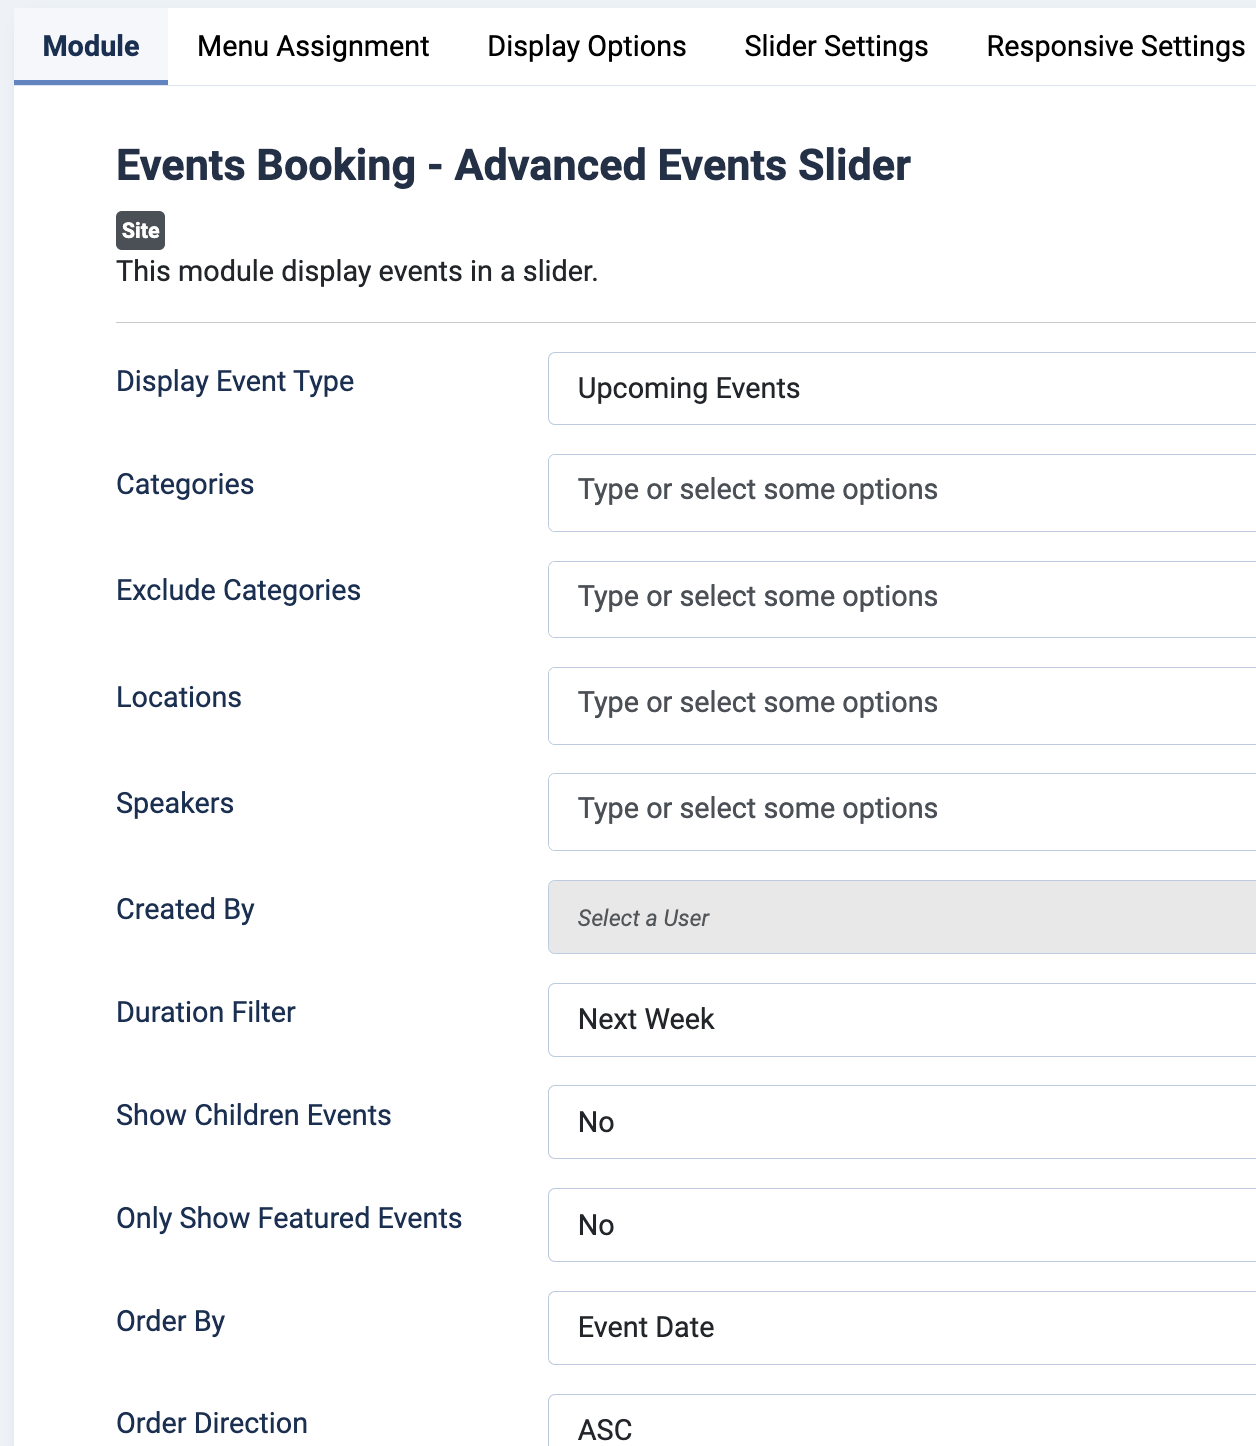Open the Display Event Type dropdown
This screenshot has width=1256, height=1446.
pyautogui.click(x=902, y=388)
